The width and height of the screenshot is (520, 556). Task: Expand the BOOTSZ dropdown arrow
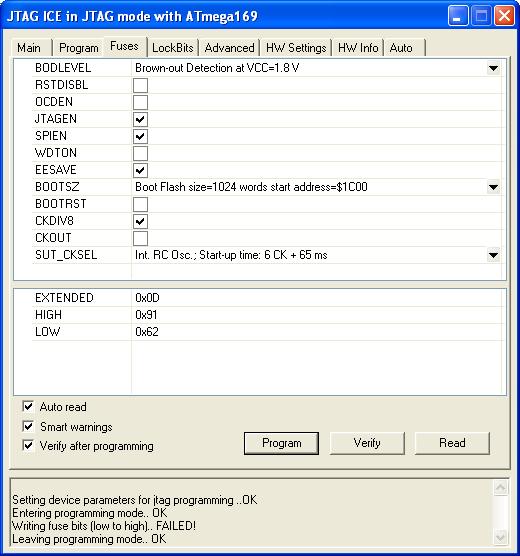(x=493, y=187)
